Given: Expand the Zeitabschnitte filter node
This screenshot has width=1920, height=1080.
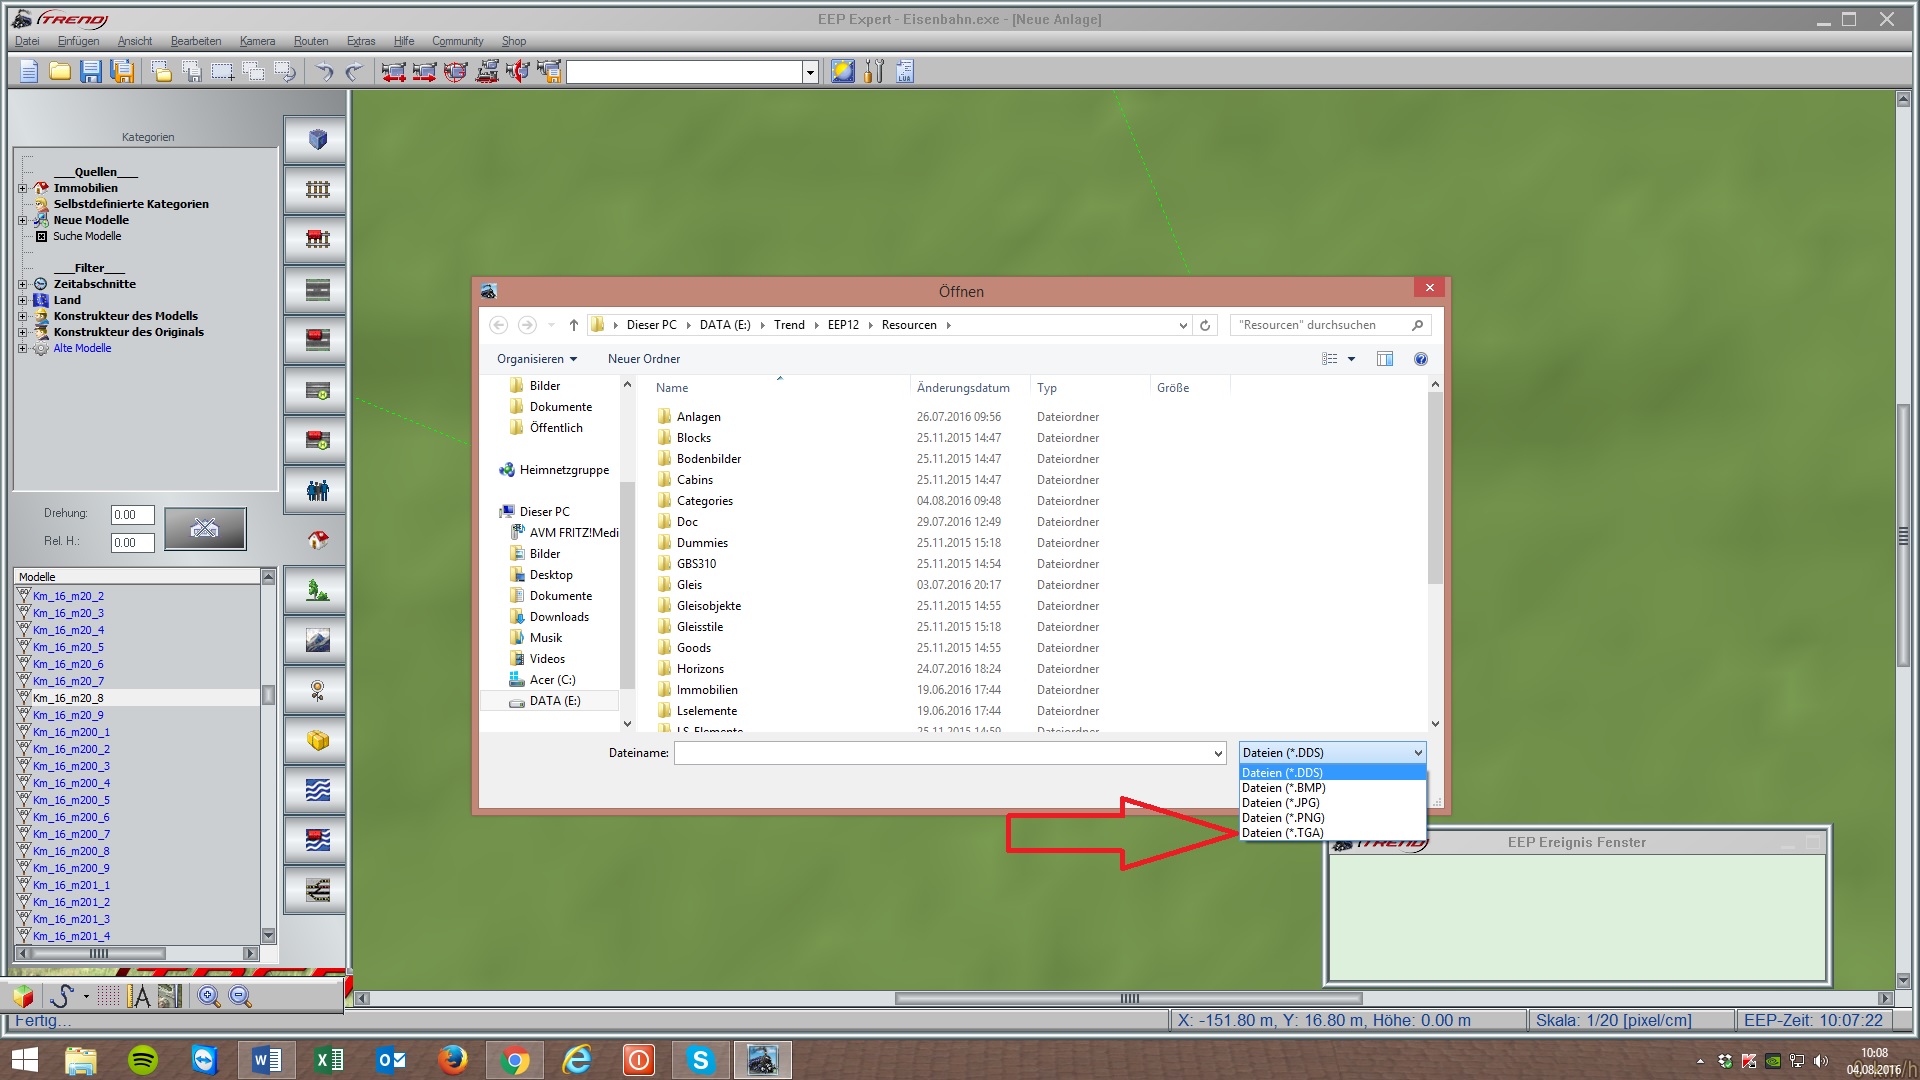Looking at the screenshot, I should coord(22,284).
